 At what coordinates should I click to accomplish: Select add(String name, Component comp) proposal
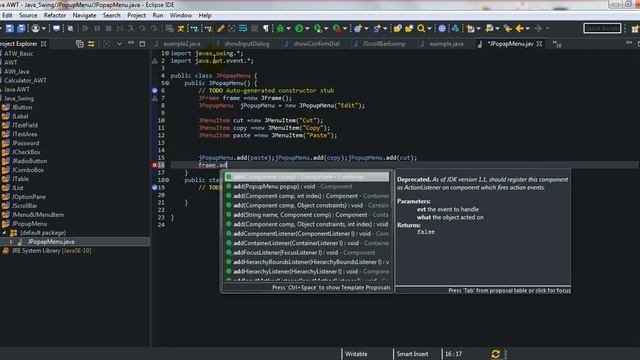pos(307,215)
